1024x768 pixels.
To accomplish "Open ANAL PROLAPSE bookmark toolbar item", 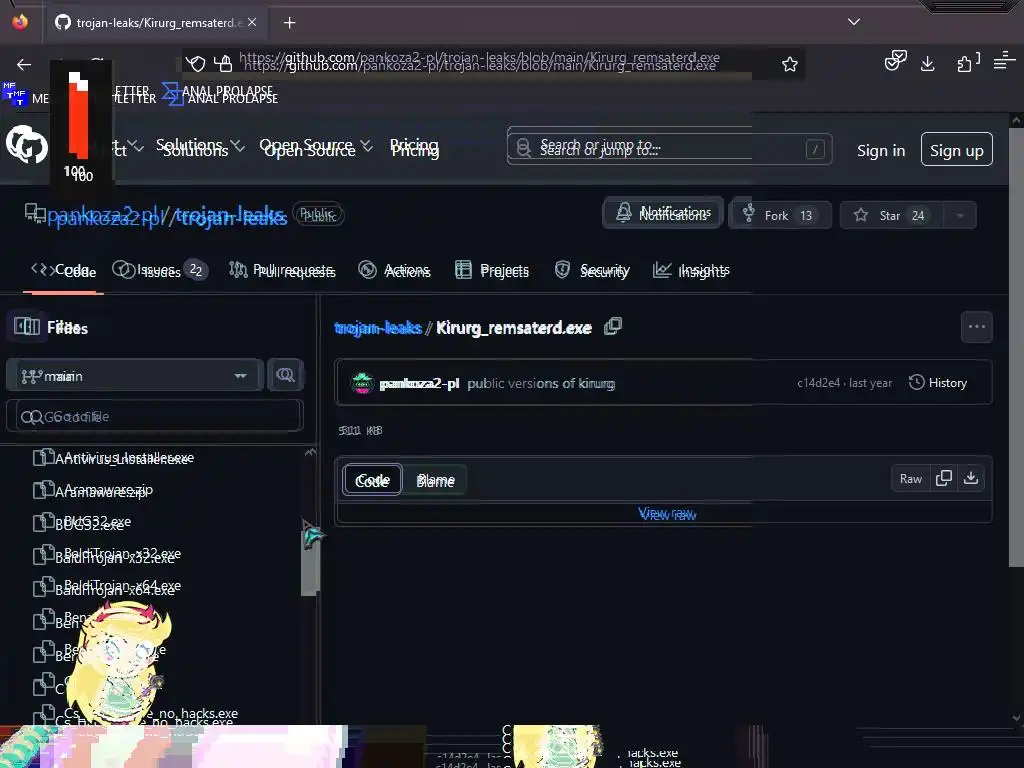I will pos(219,94).
